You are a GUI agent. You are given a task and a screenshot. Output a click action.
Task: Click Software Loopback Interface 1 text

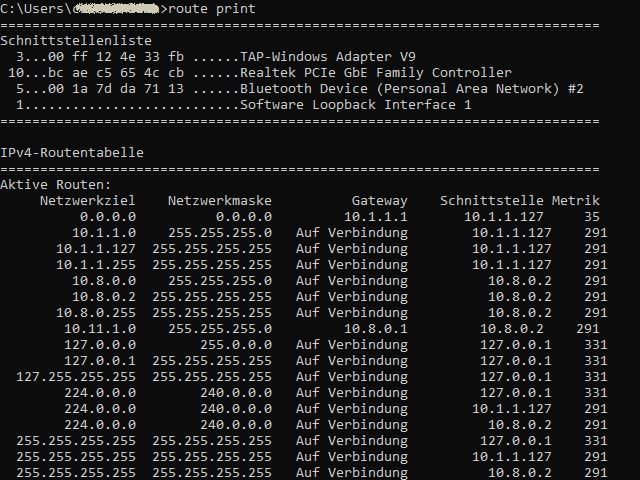(356, 105)
